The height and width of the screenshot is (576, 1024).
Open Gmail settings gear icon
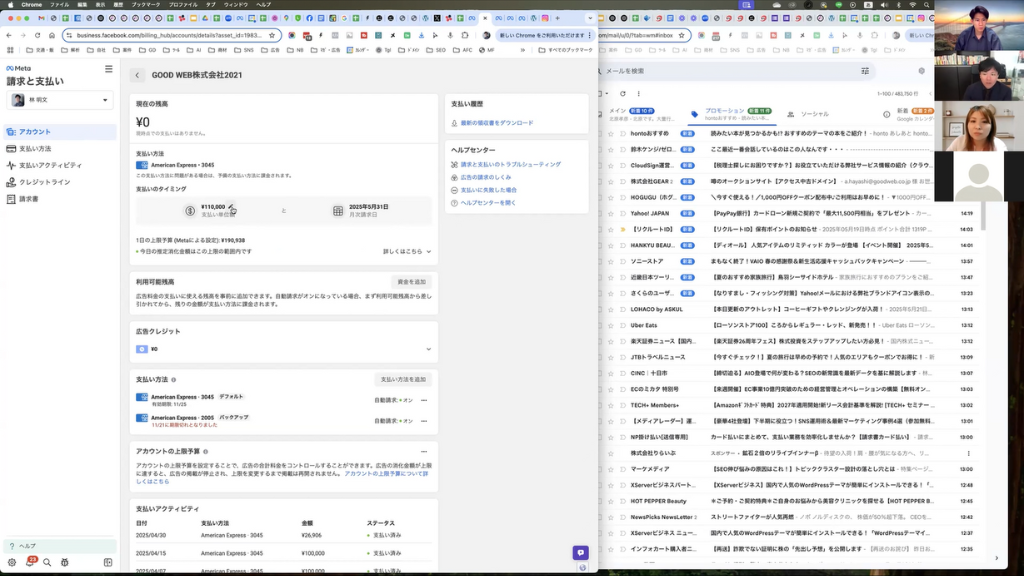point(921,71)
